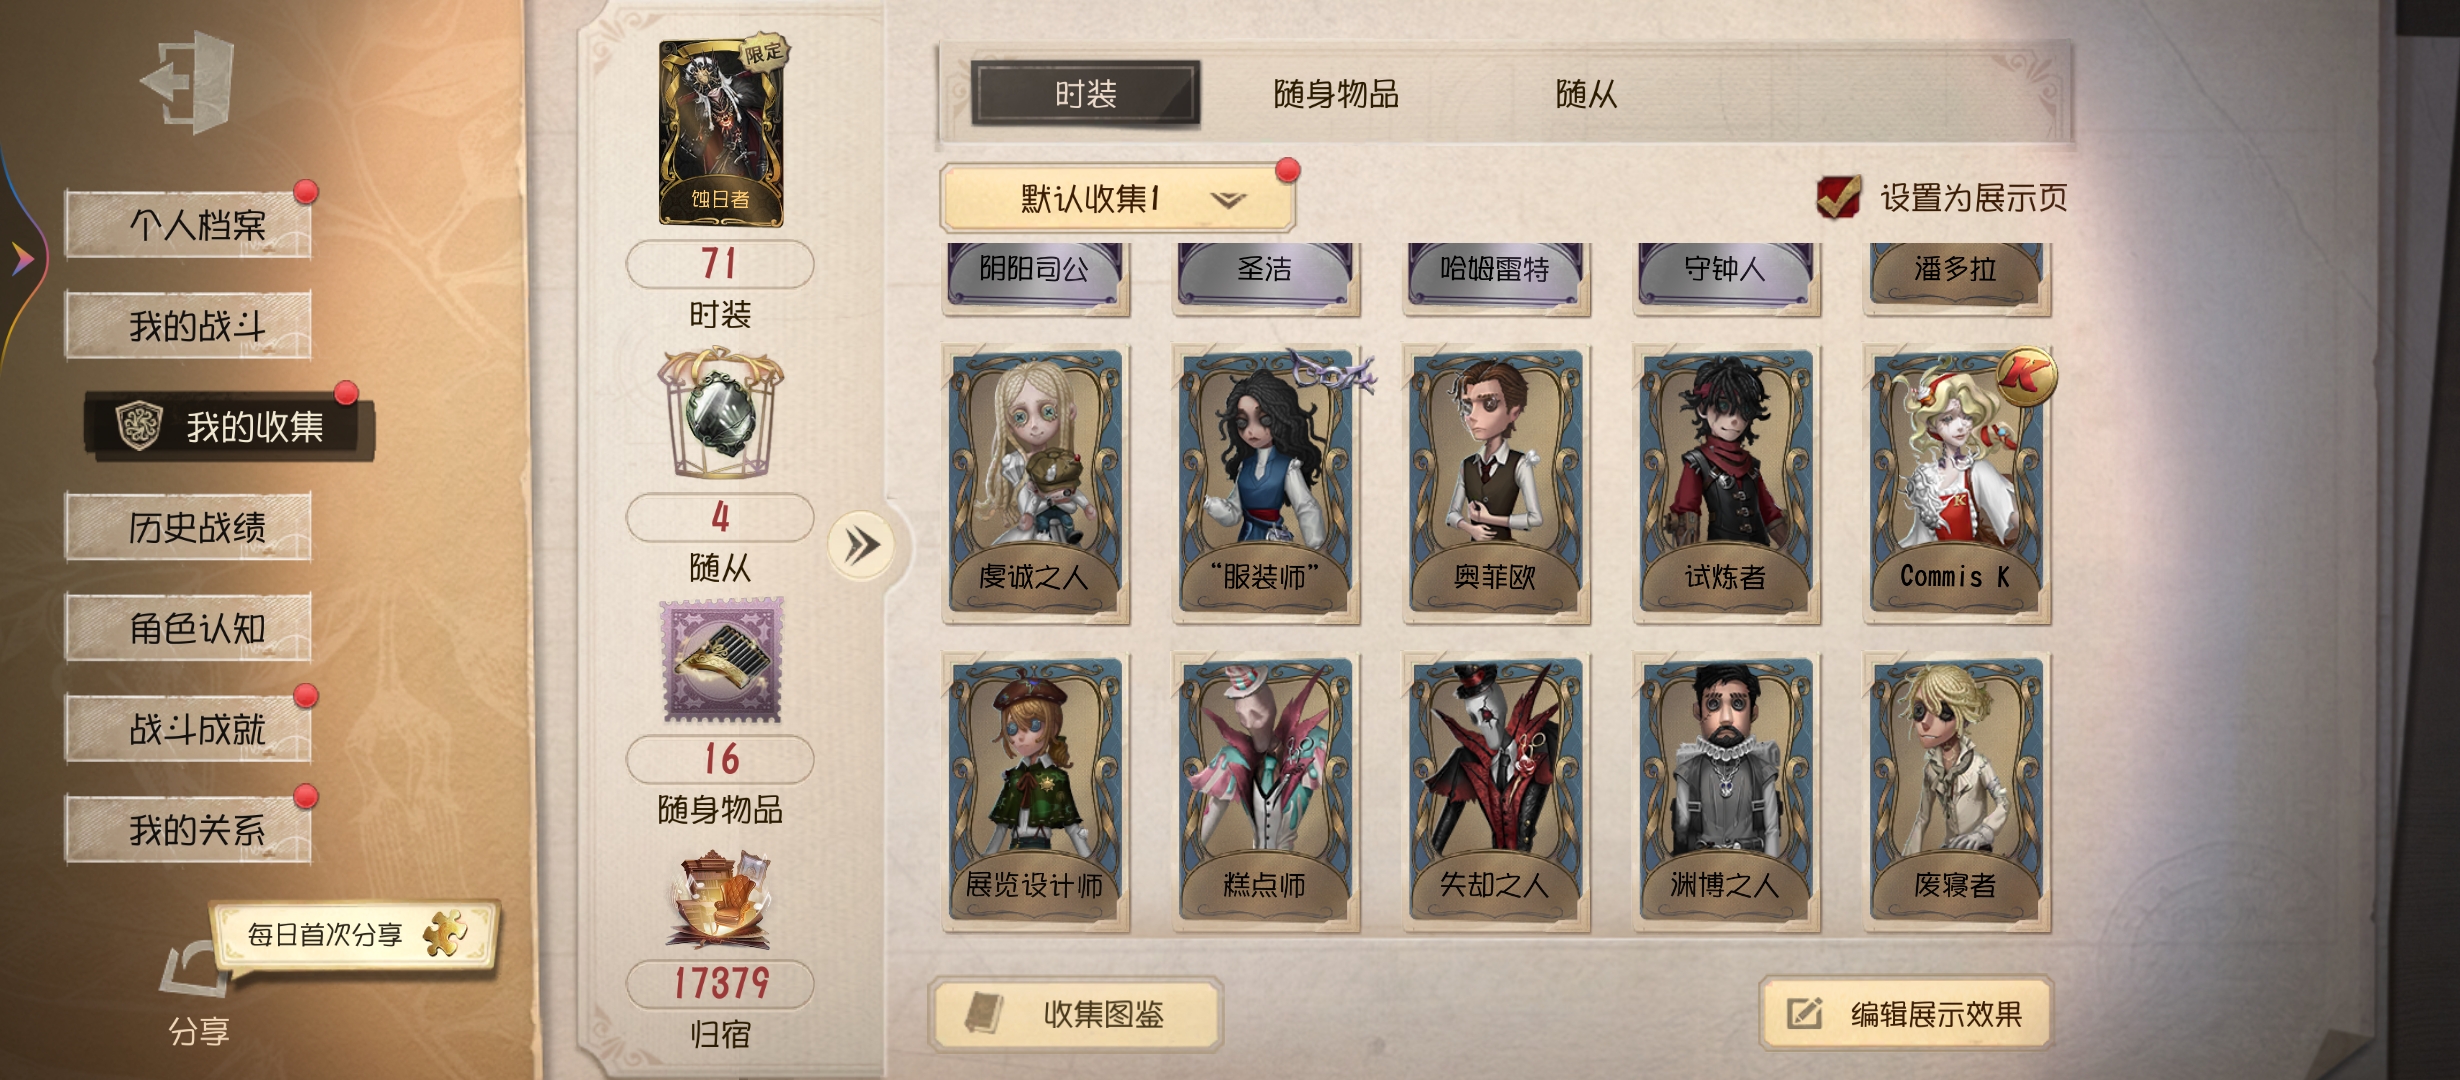Open 战斗成就 menu item
The width and height of the screenshot is (2460, 1080).
click(x=188, y=728)
